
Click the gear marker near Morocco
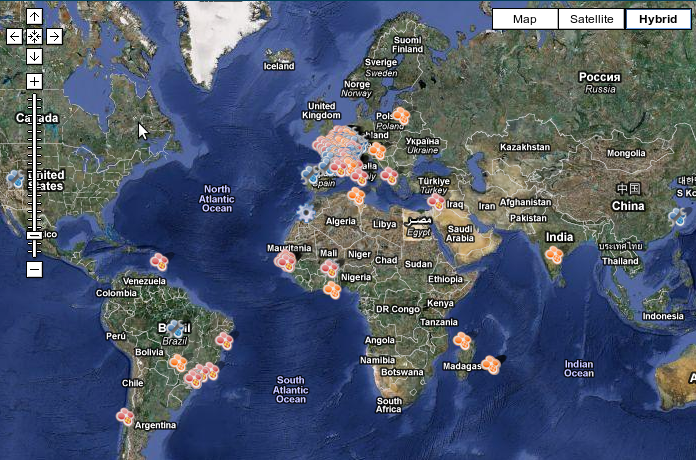306,212
